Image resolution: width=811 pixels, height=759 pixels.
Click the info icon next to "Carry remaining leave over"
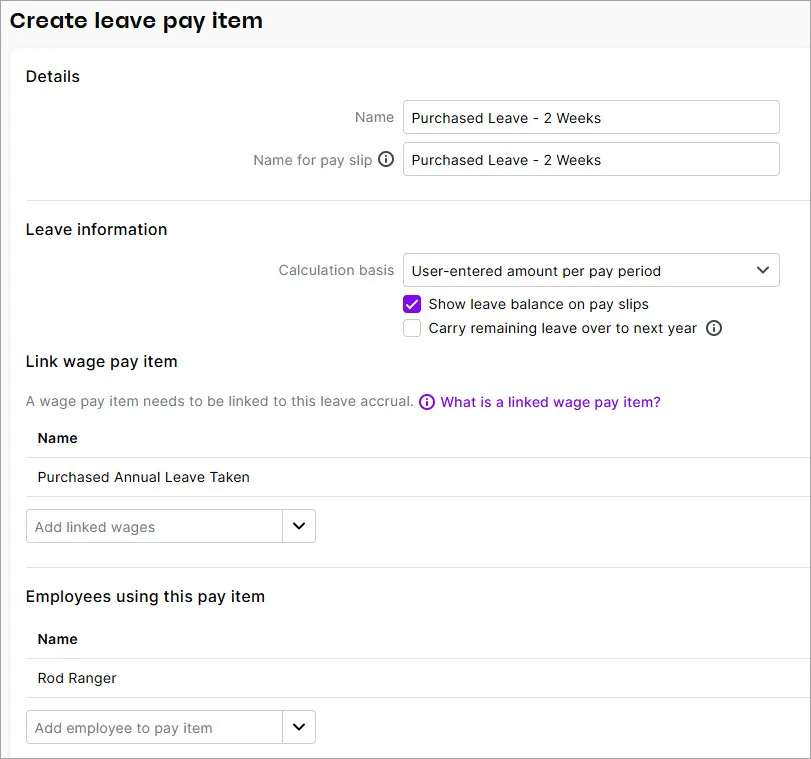tap(714, 328)
